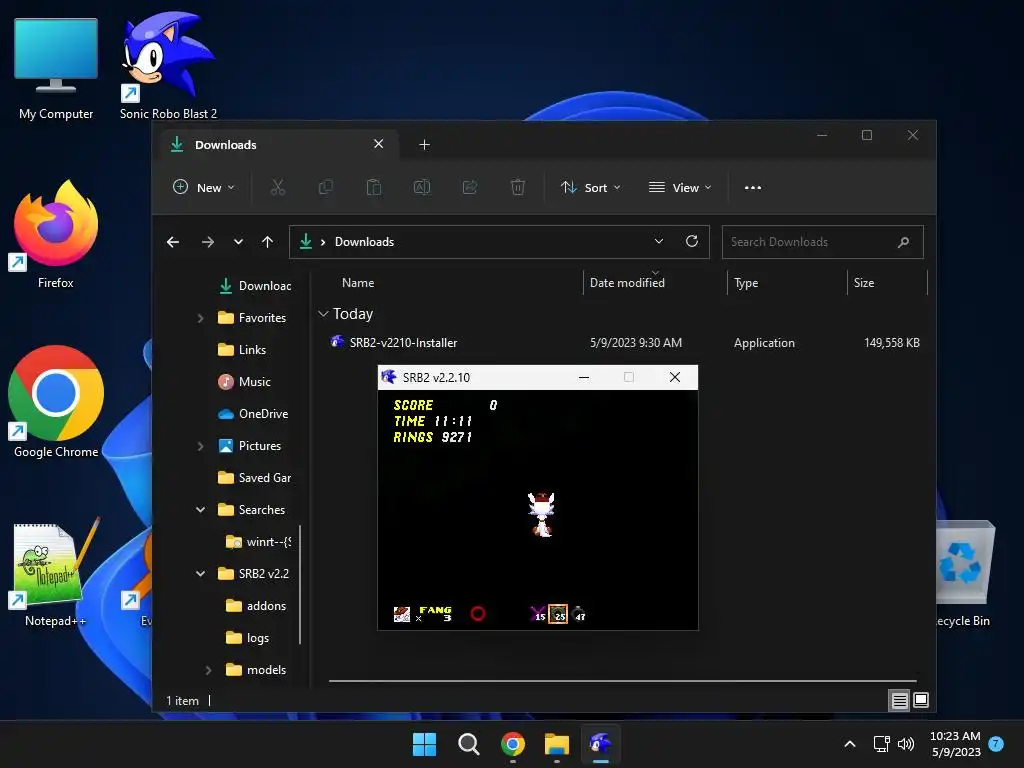Open the Google Chrome desktop shortcut
Image resolution: width=1024 pixels, height=768 pixels.
tap(56, 402)
